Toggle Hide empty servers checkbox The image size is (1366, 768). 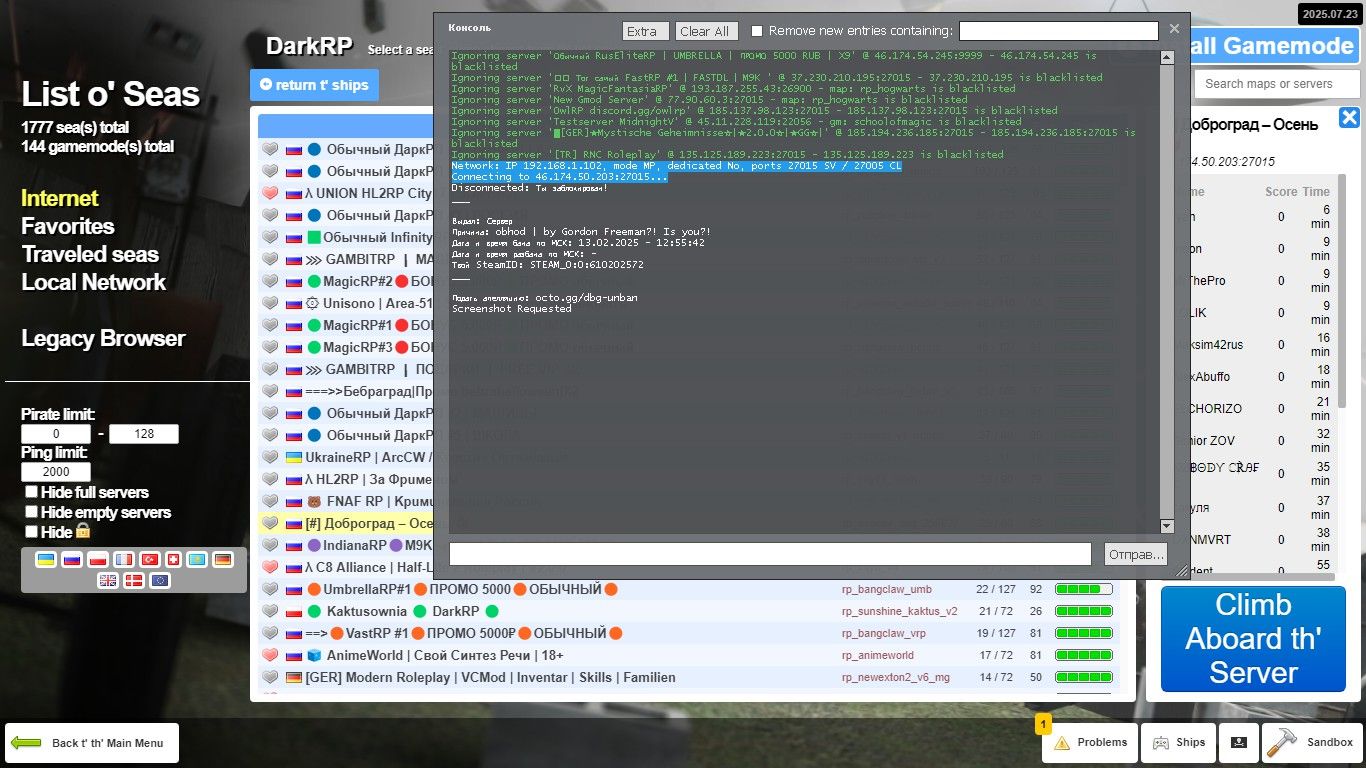(32, 512)
